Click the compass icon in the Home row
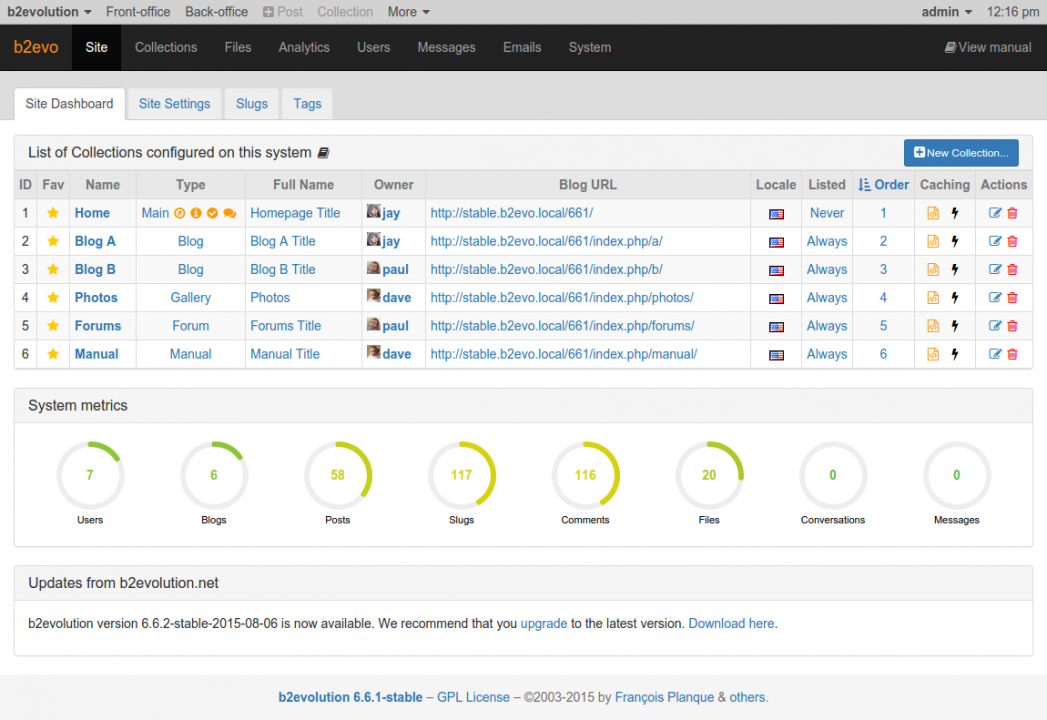This screenshot has height=720, width=1047. tap(180, 213)
